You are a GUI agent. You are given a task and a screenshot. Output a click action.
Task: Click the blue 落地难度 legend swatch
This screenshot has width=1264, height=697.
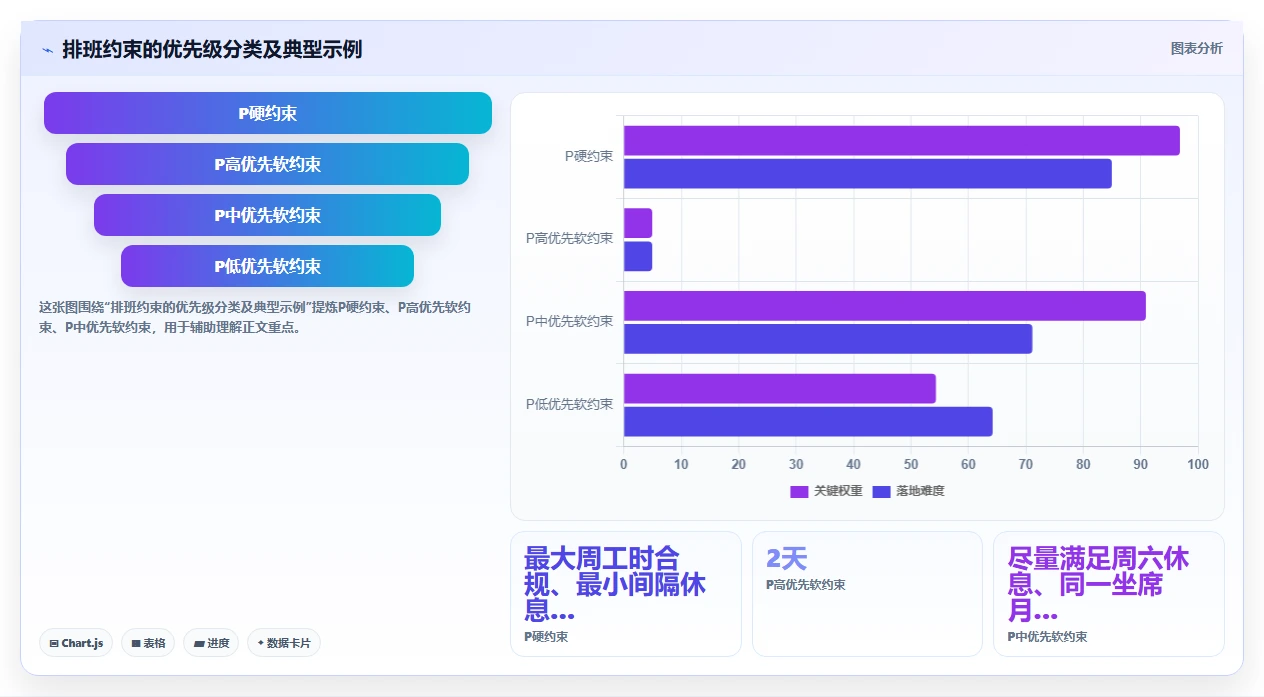point(882,491)
